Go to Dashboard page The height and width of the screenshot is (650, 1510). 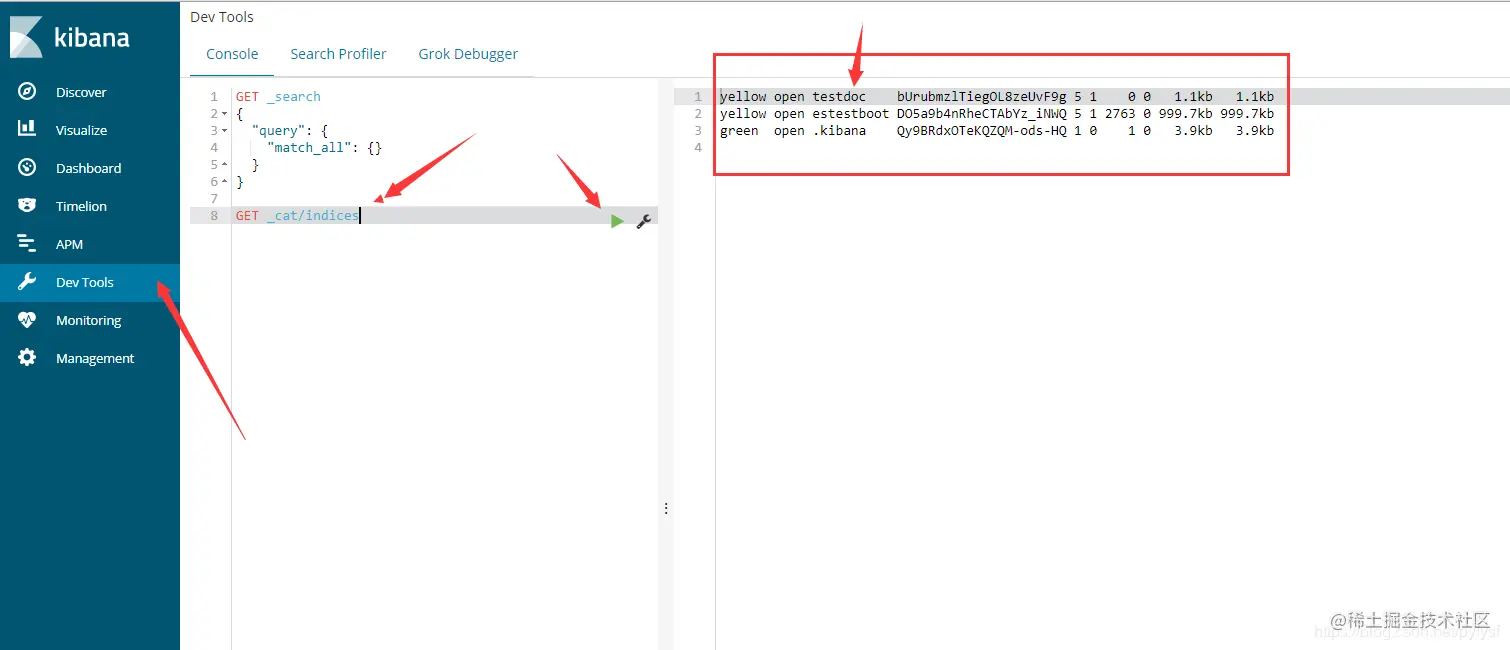point(88,168)
